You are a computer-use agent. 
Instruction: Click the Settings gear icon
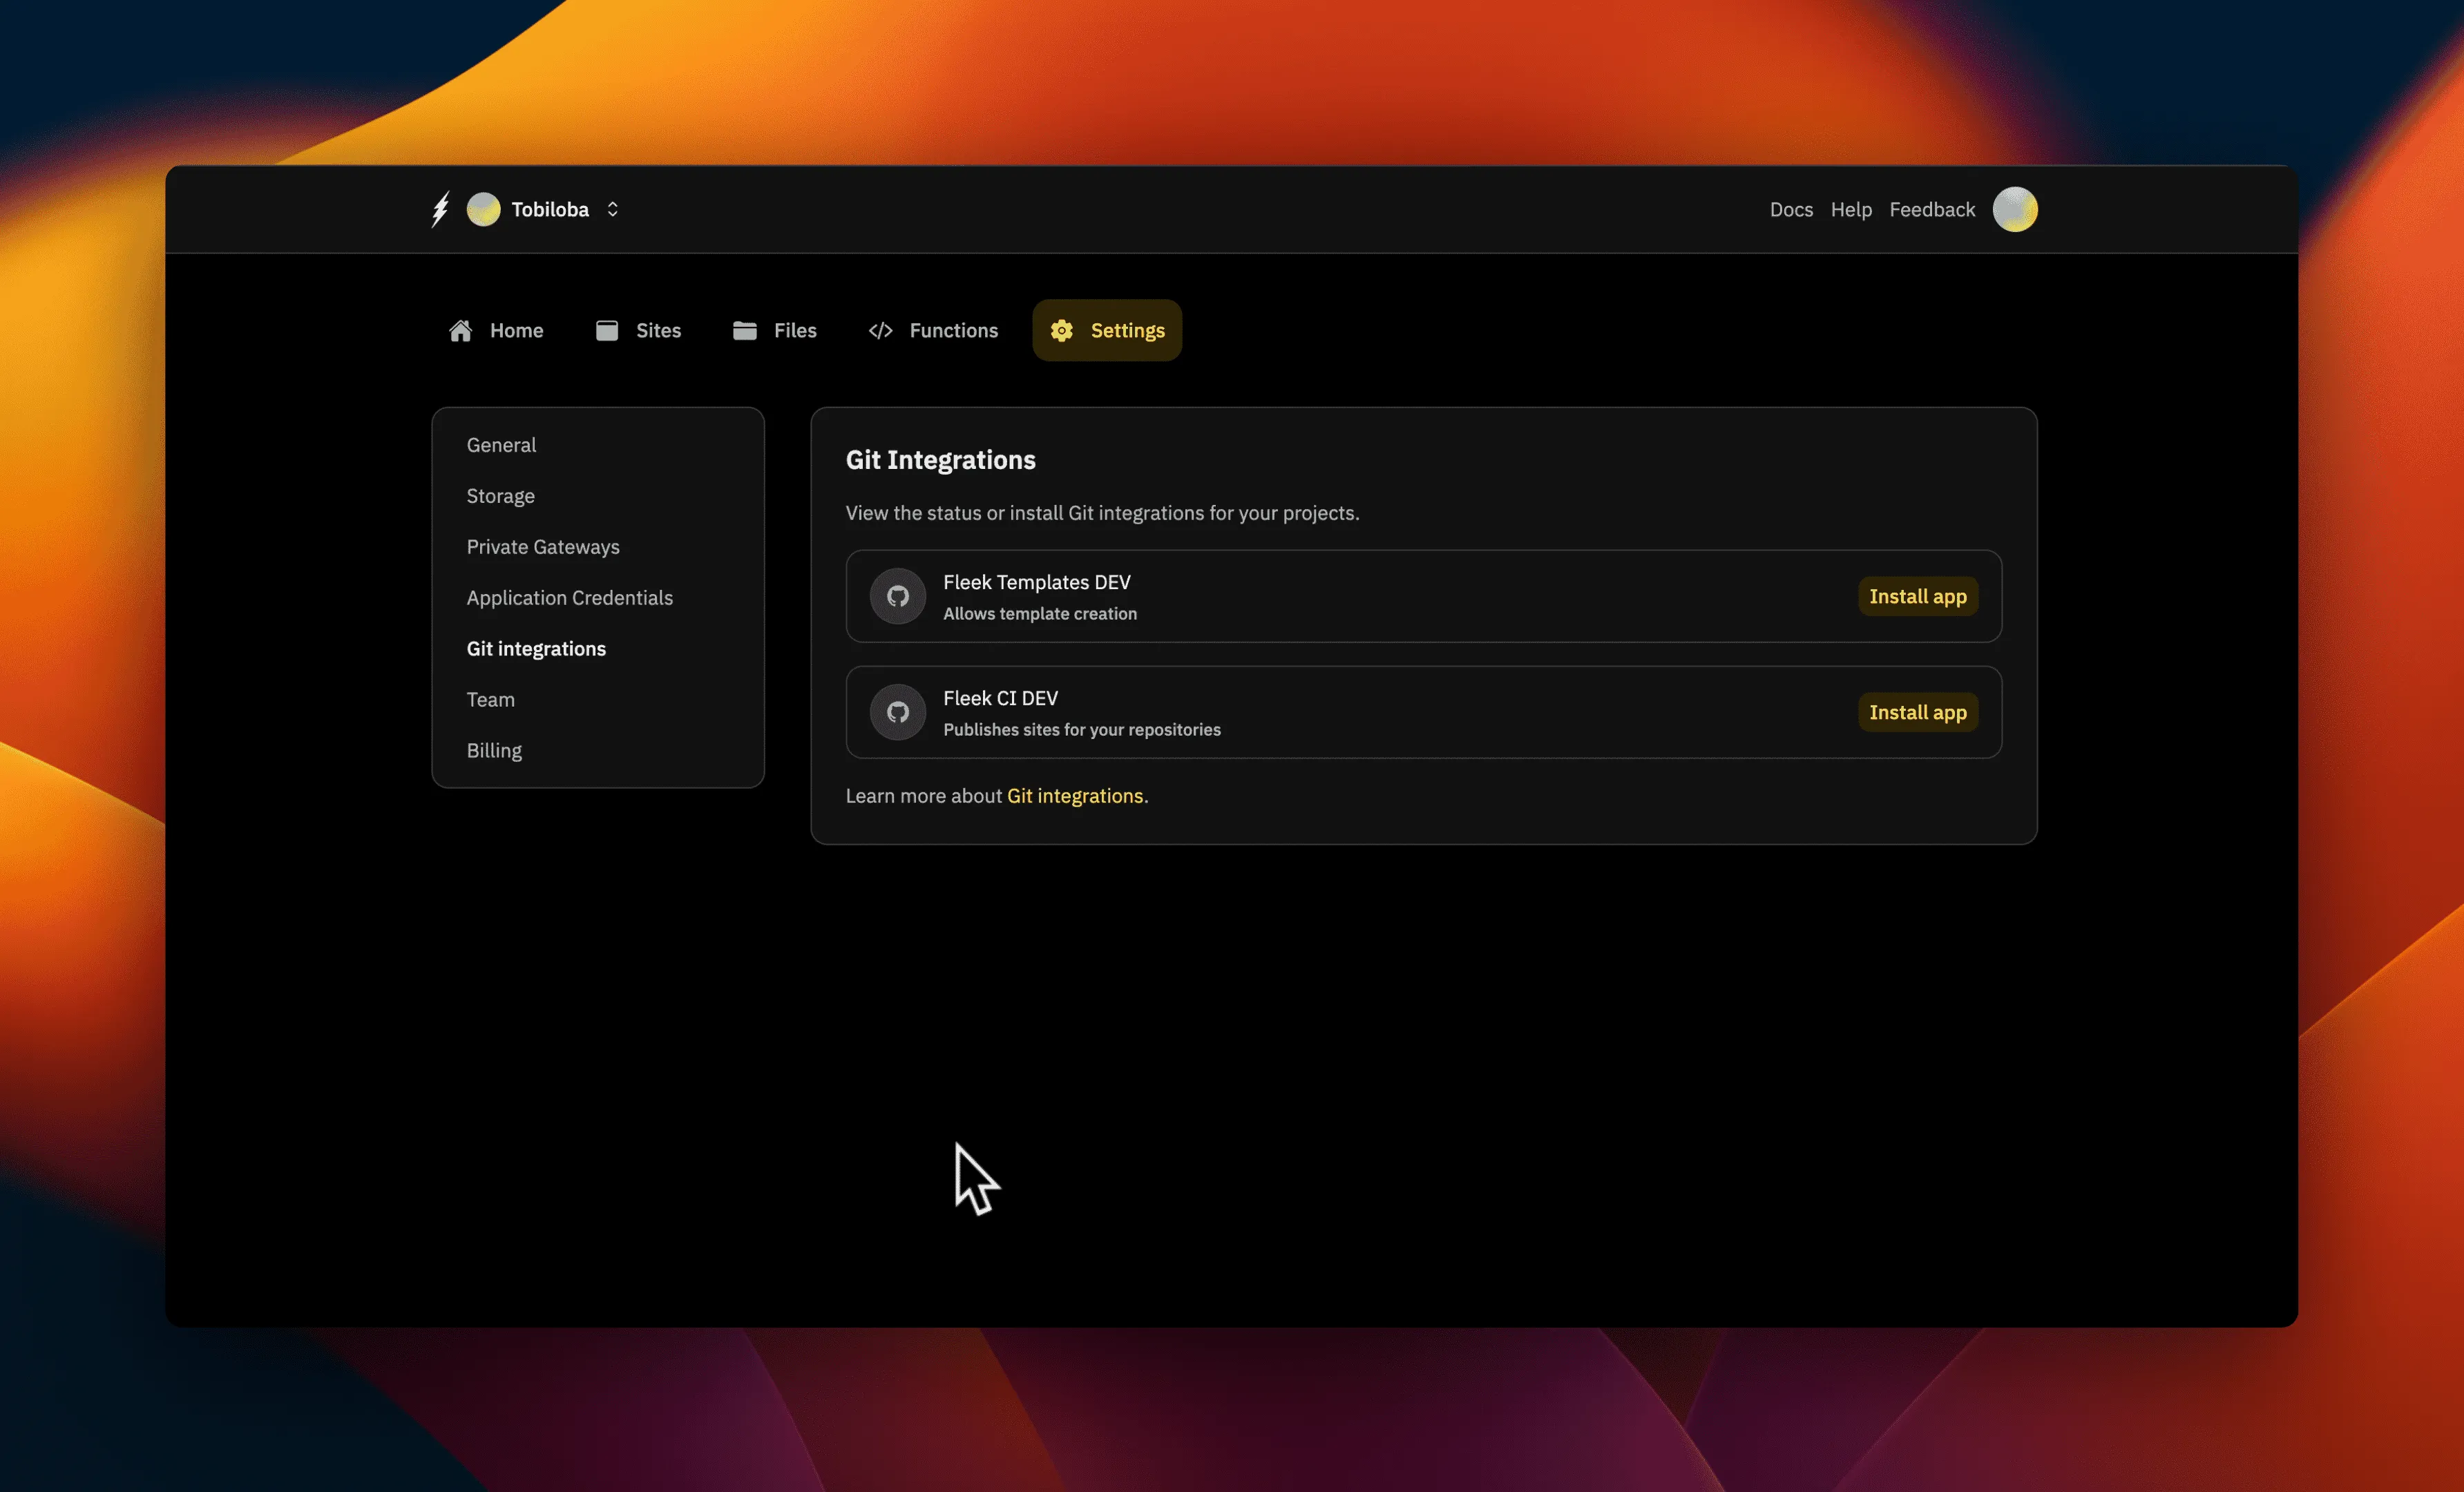click(1062, 331)
